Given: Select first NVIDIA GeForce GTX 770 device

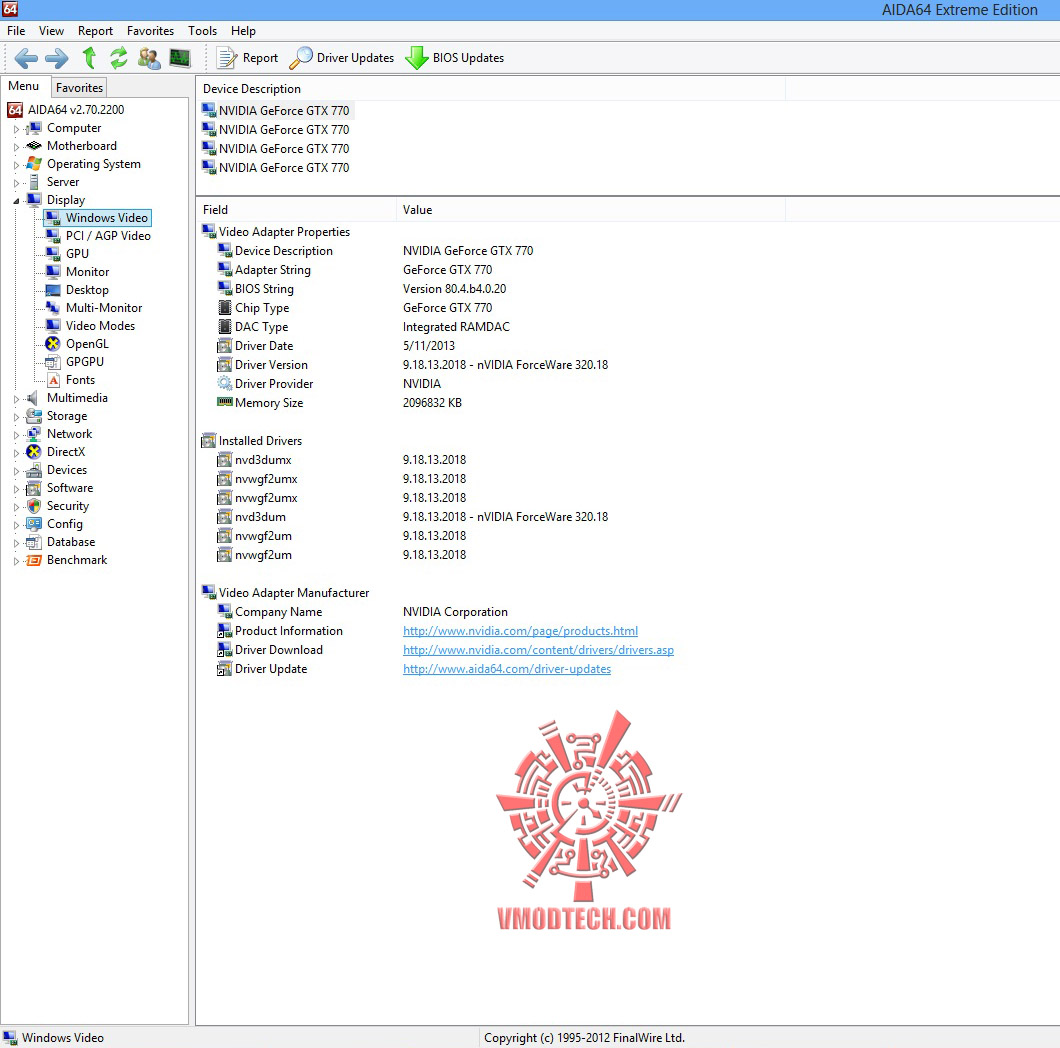Looking at the screenshot, I should tap(276, 110).
